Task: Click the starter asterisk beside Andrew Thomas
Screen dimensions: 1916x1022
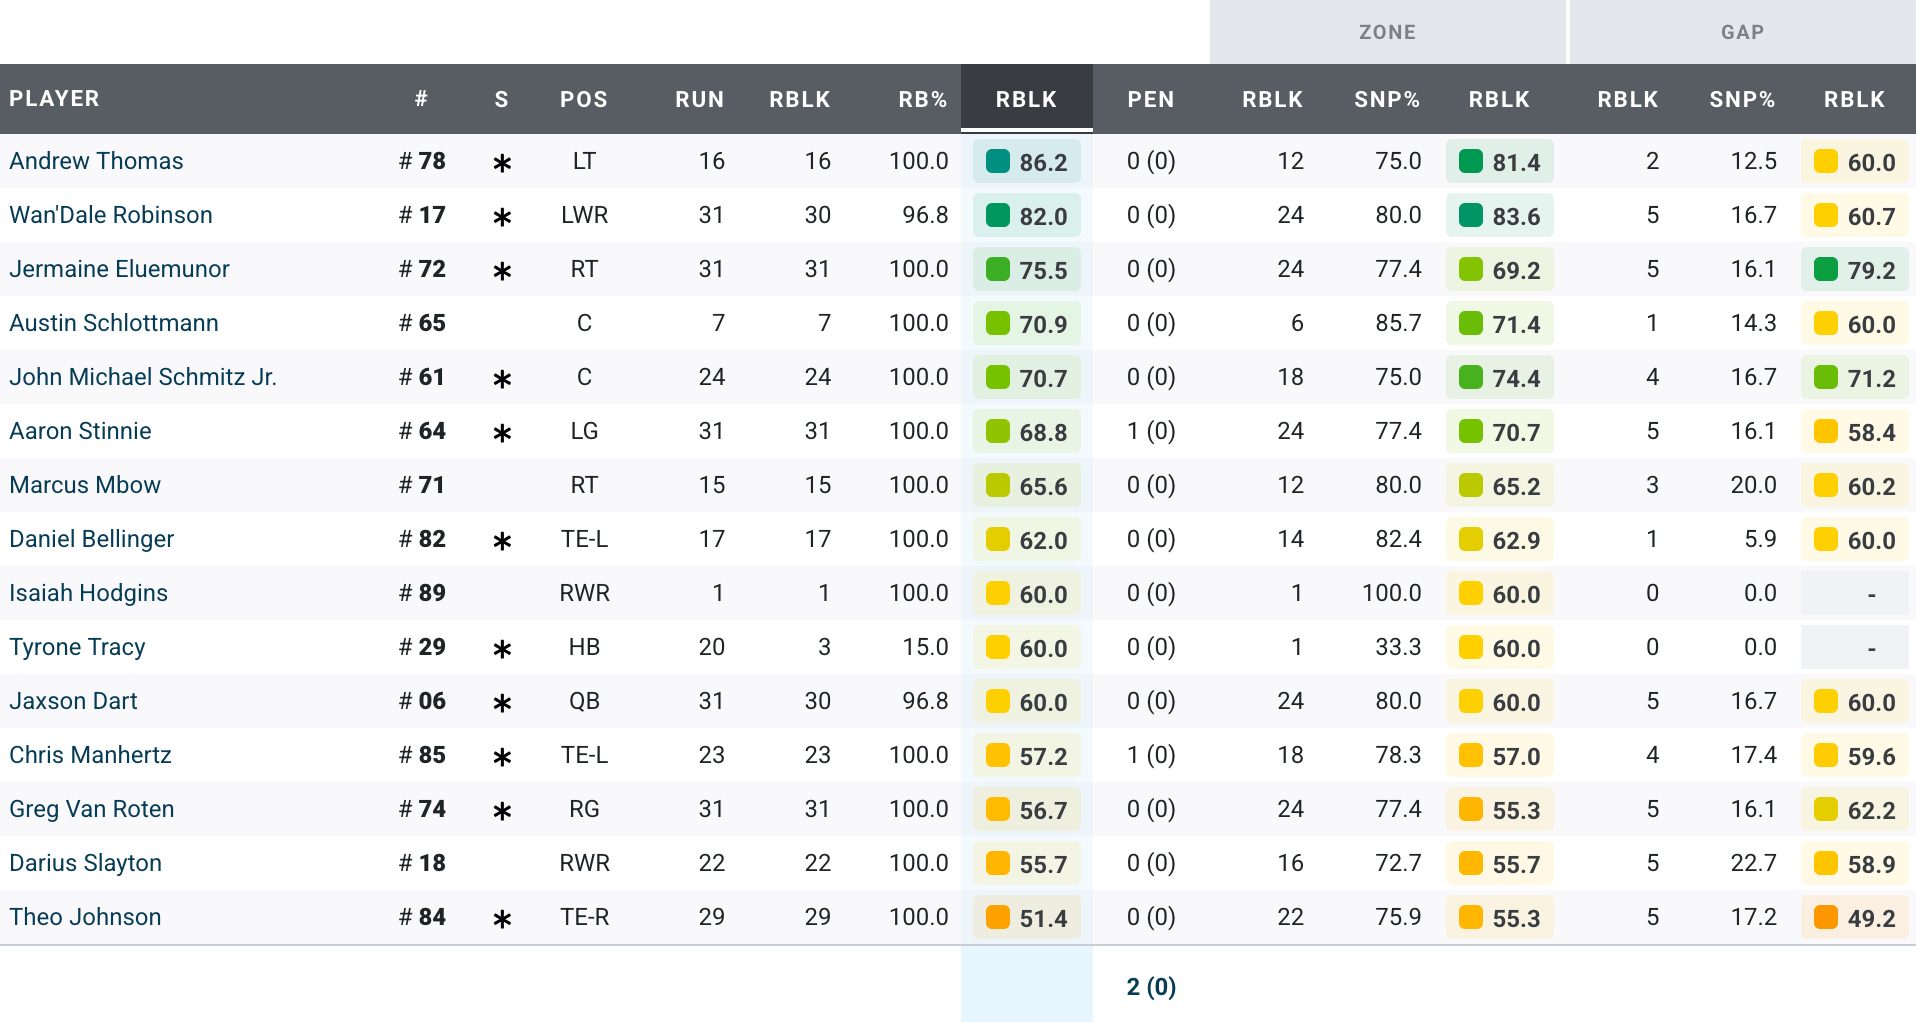Action: (502, 163)
